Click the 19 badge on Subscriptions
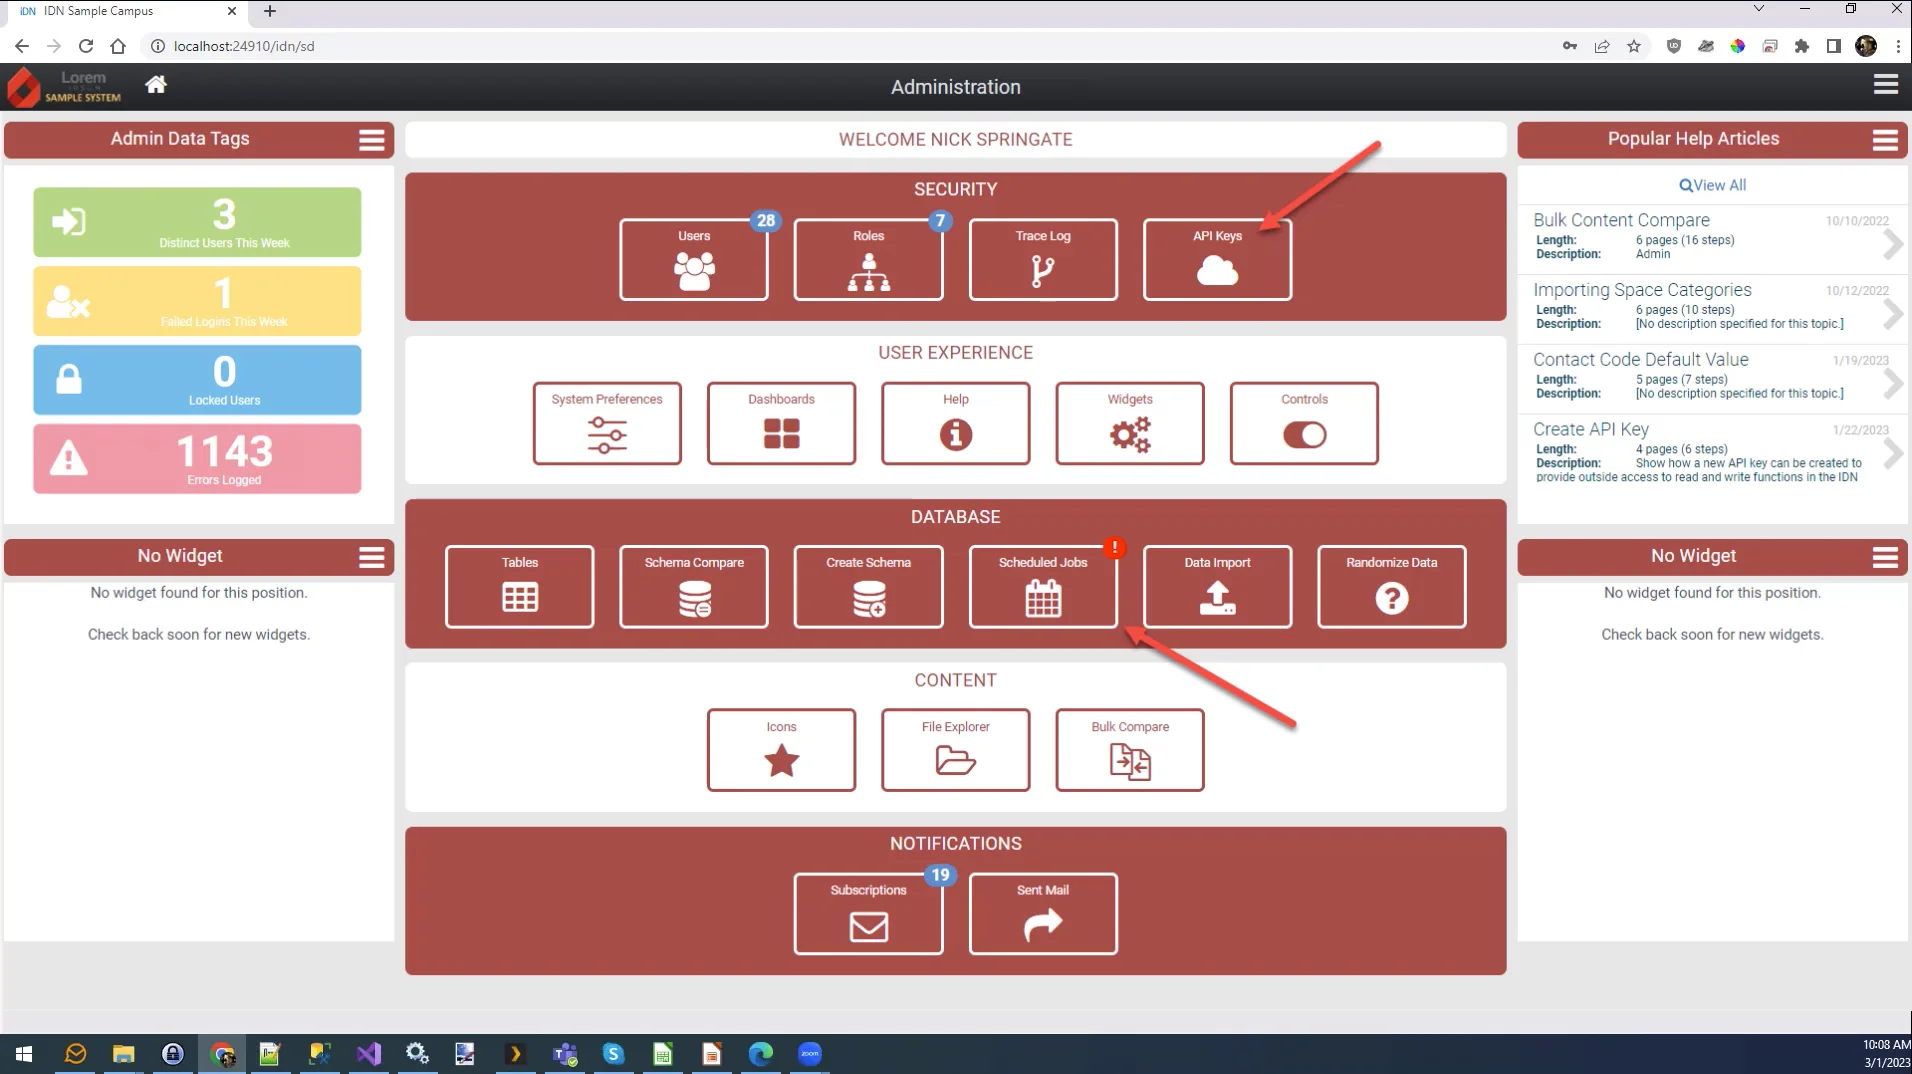This screenshot has width=1912, height=1074. click(940, 875)
